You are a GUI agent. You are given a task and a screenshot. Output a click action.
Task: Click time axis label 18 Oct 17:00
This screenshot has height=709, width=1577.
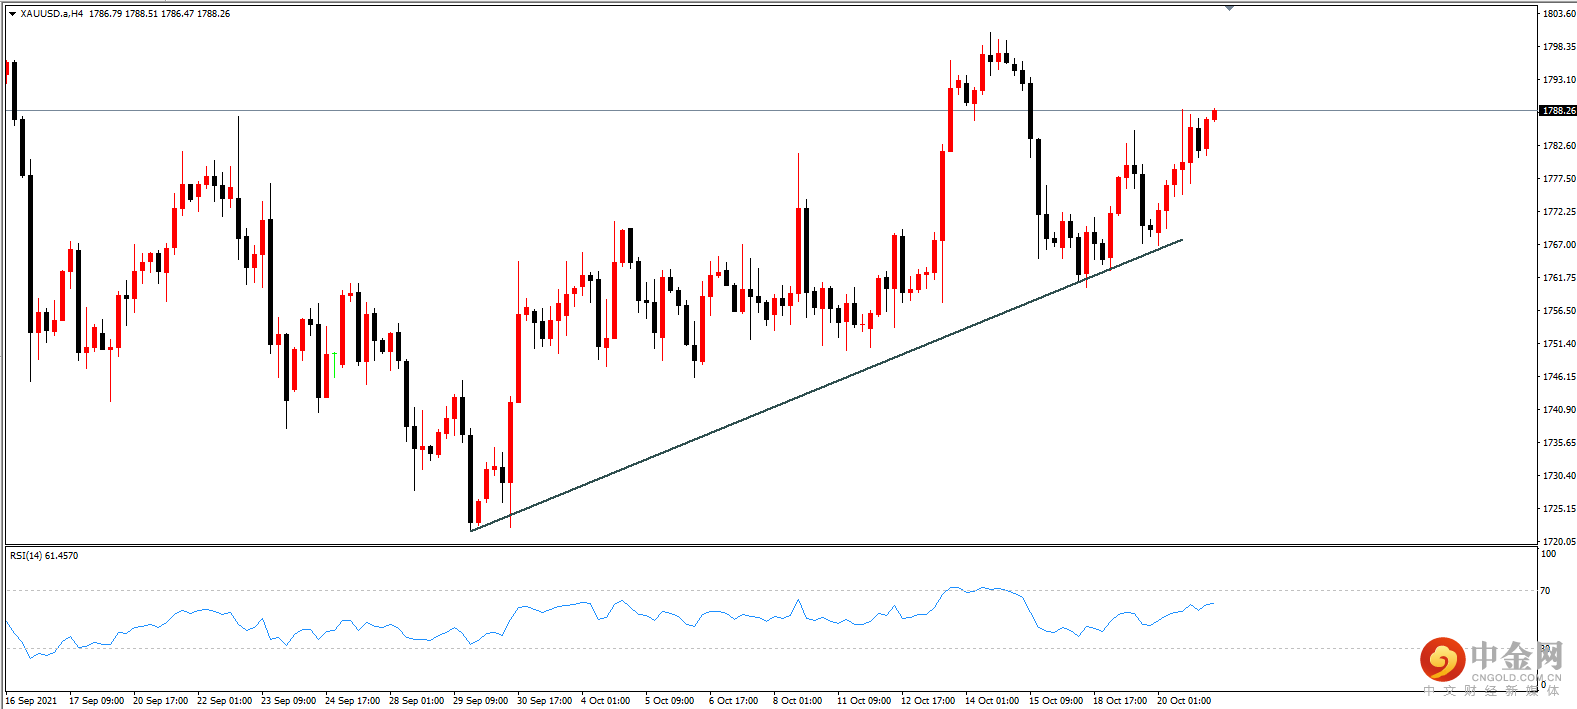[1120, 701]
